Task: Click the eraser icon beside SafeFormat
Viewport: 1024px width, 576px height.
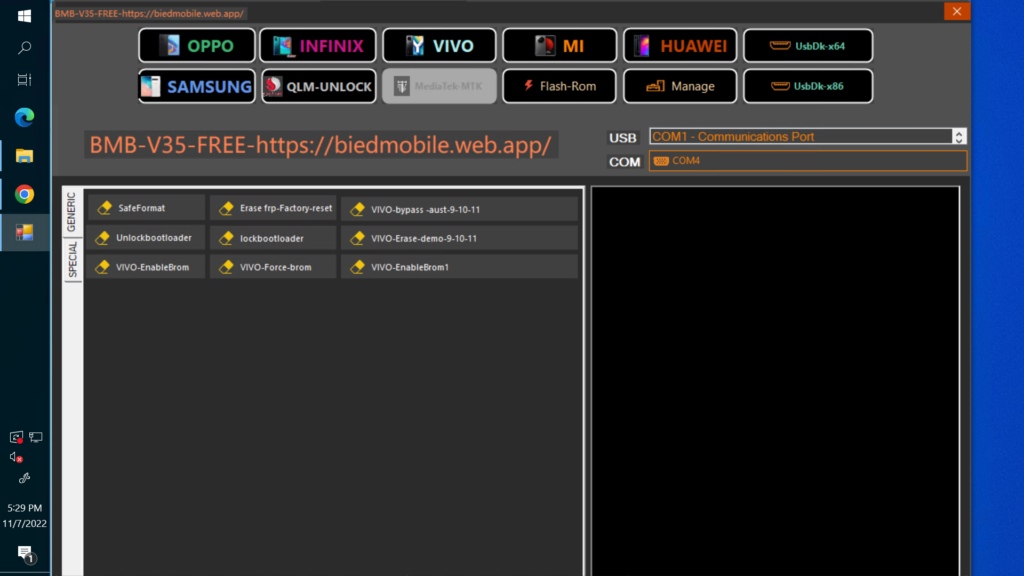Action: pos(104,208)
